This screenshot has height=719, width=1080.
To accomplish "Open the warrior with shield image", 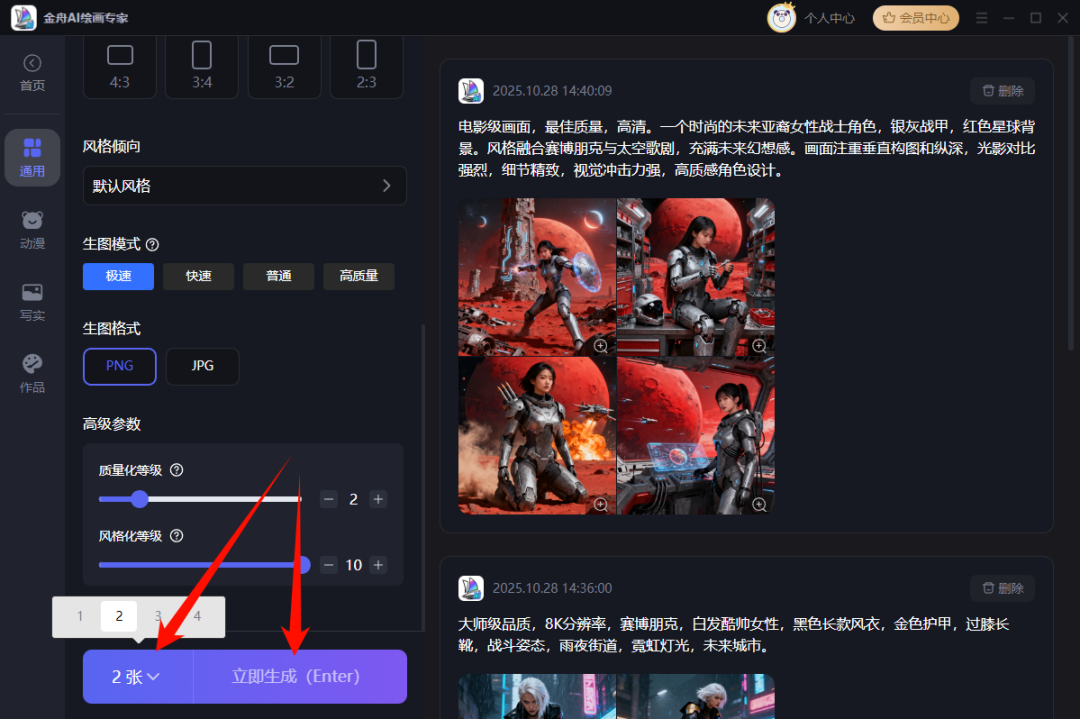I will point(537,278).
